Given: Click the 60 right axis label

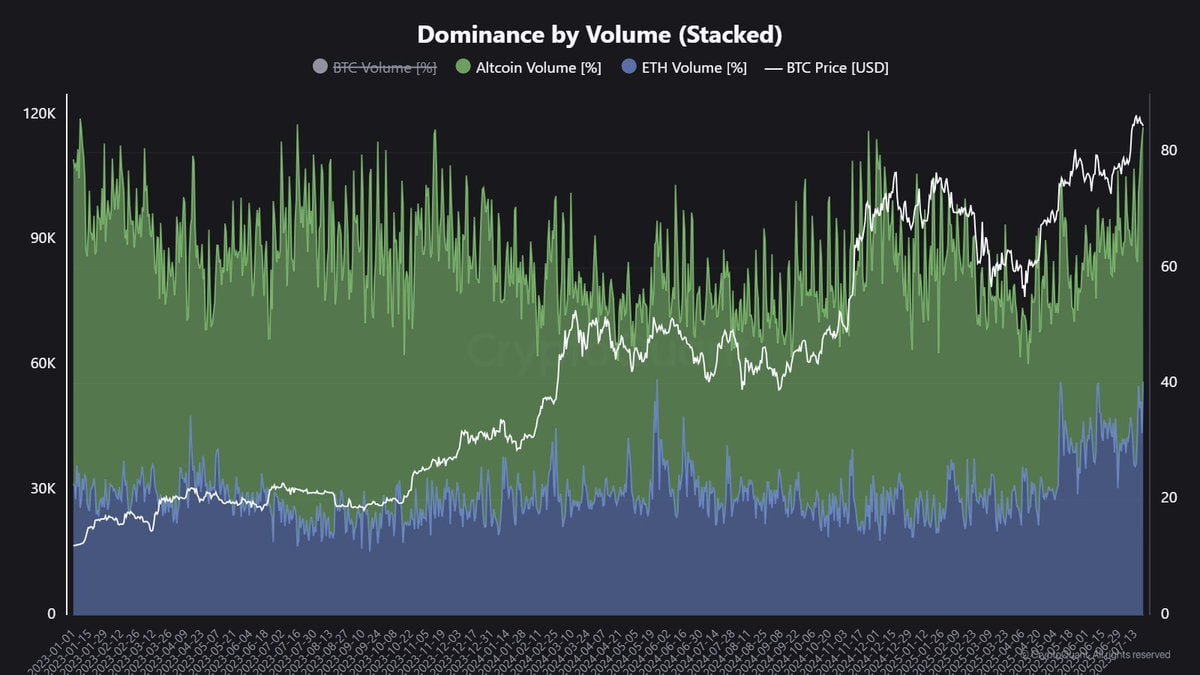Looking at the screenshot, I should pyautogui.click(x=1168, y=266).
